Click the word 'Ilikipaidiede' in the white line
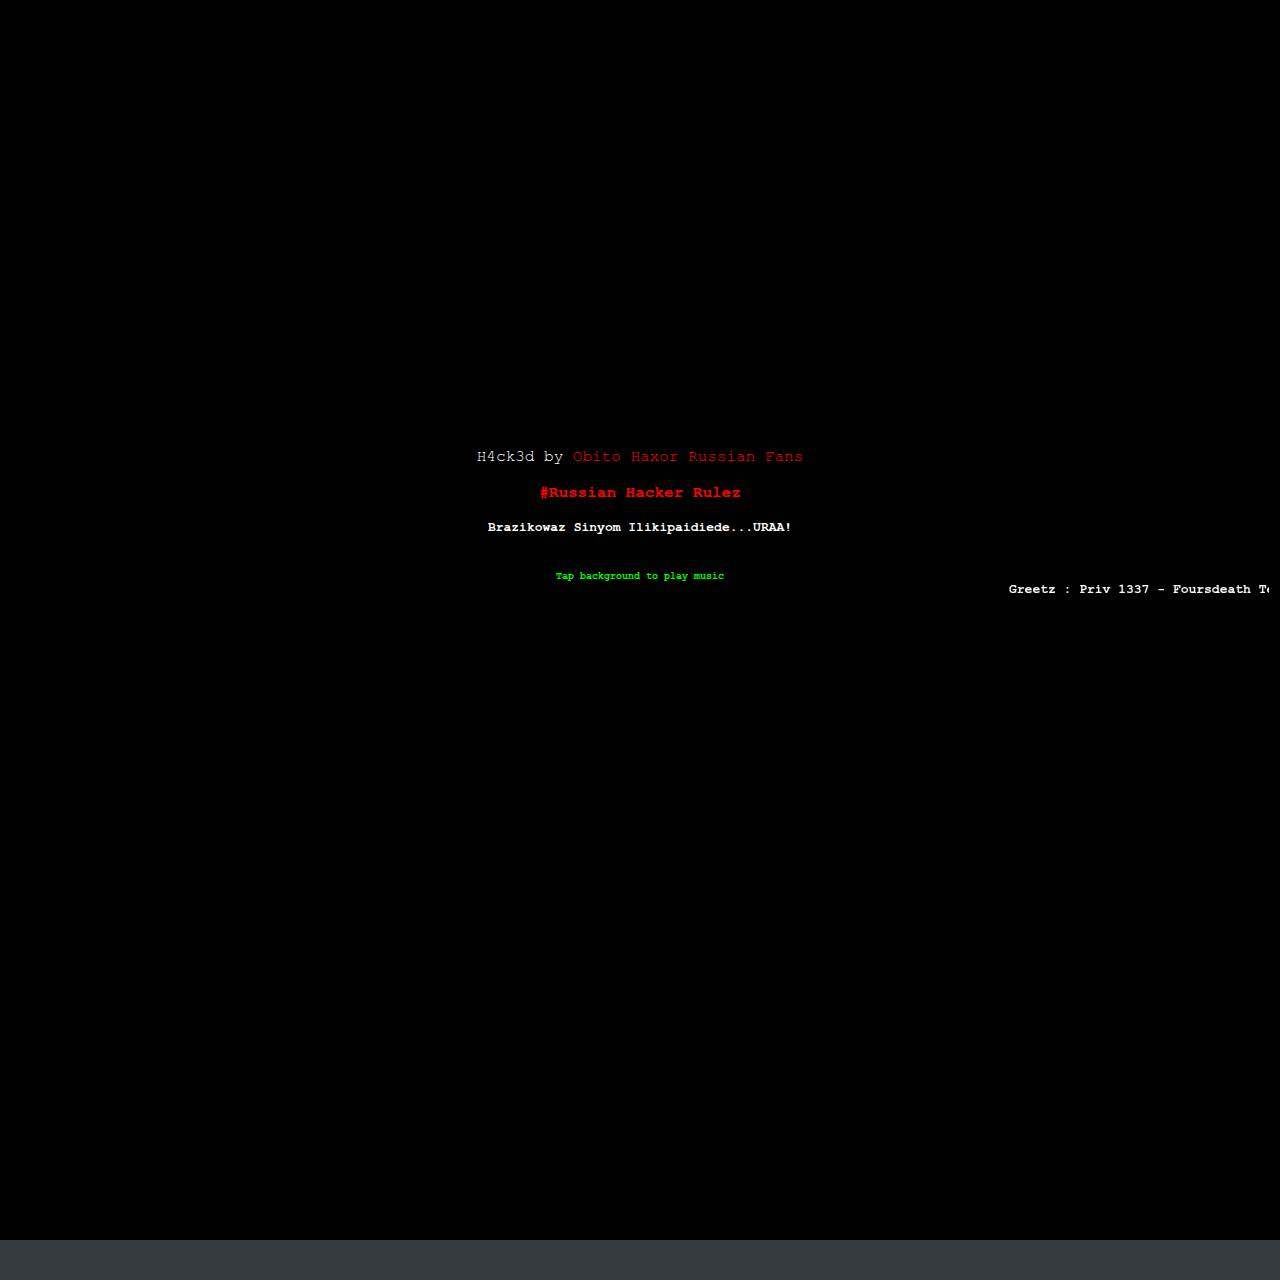Image resolution: width=1280 pixels, height=1280 pixels. 679,527
